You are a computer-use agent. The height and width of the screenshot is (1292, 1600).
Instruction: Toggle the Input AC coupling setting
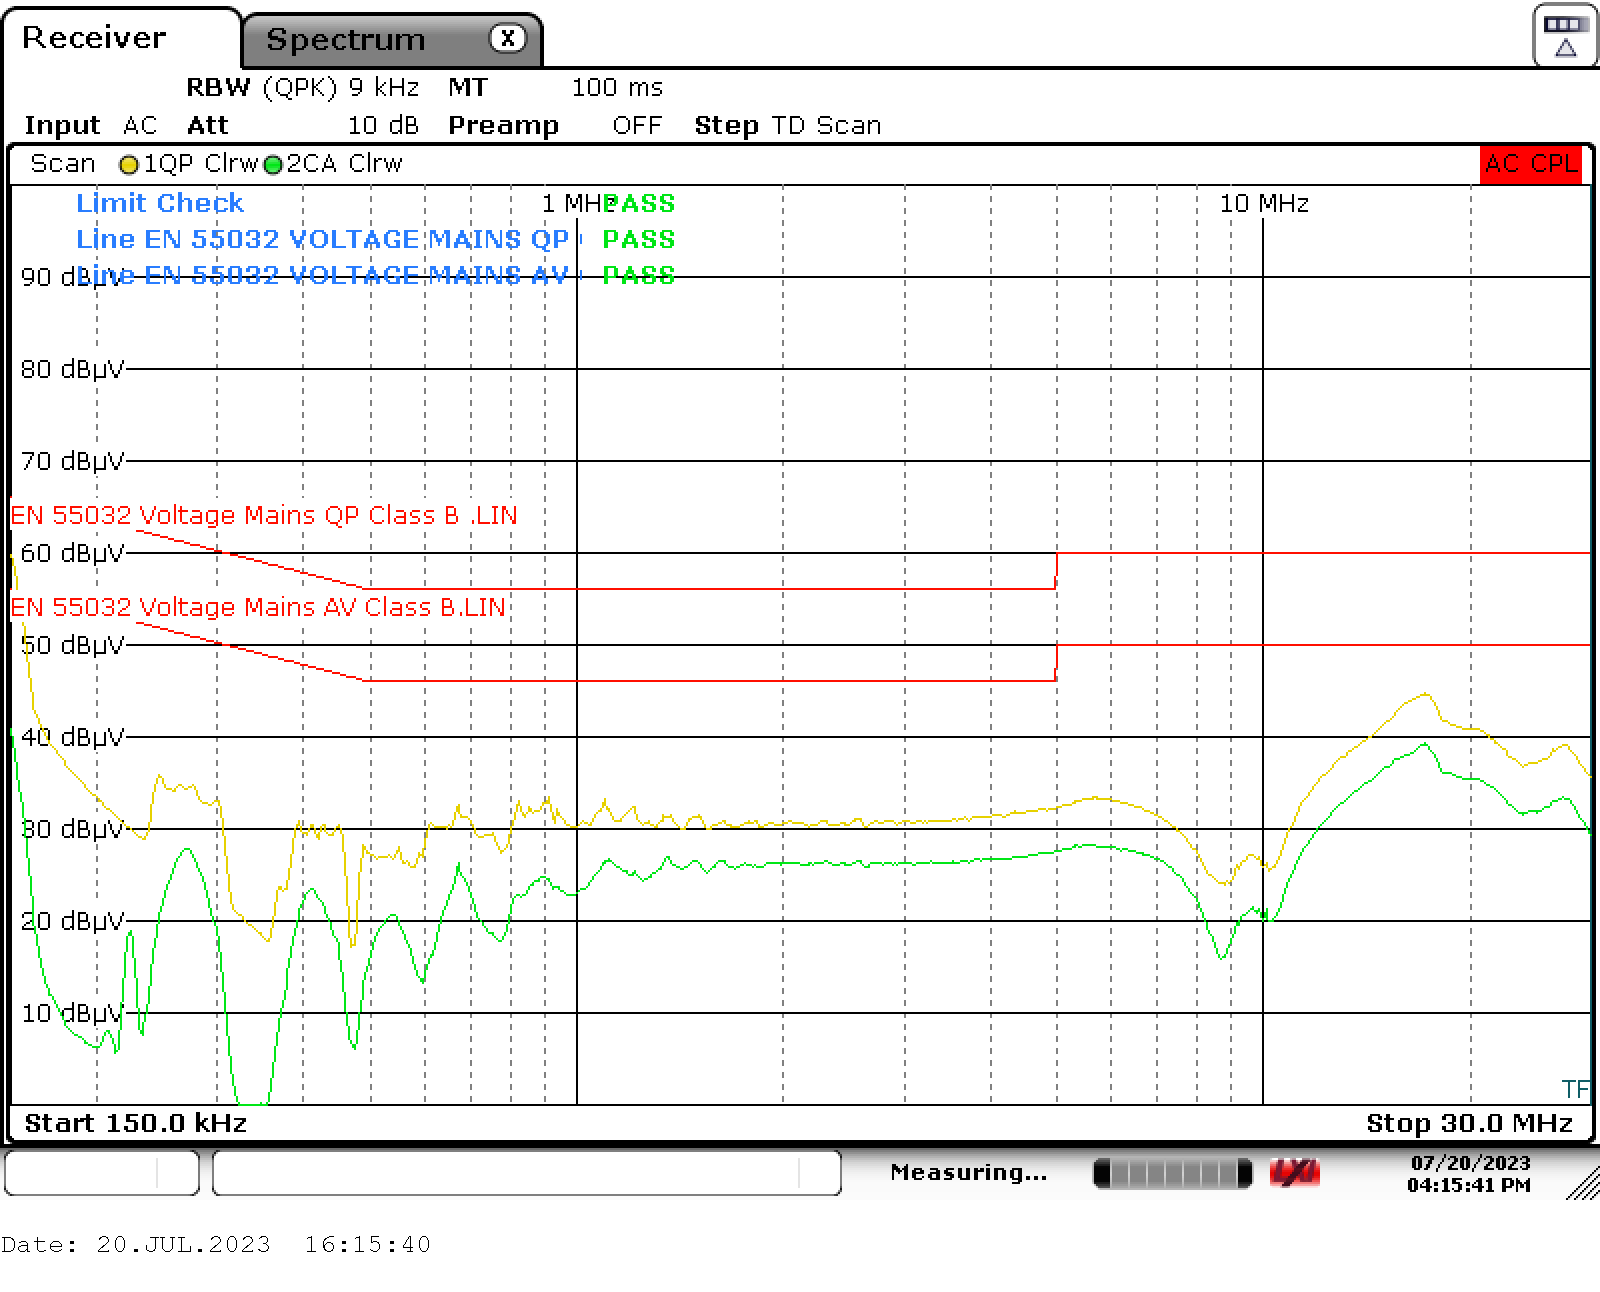pos(139,125)
